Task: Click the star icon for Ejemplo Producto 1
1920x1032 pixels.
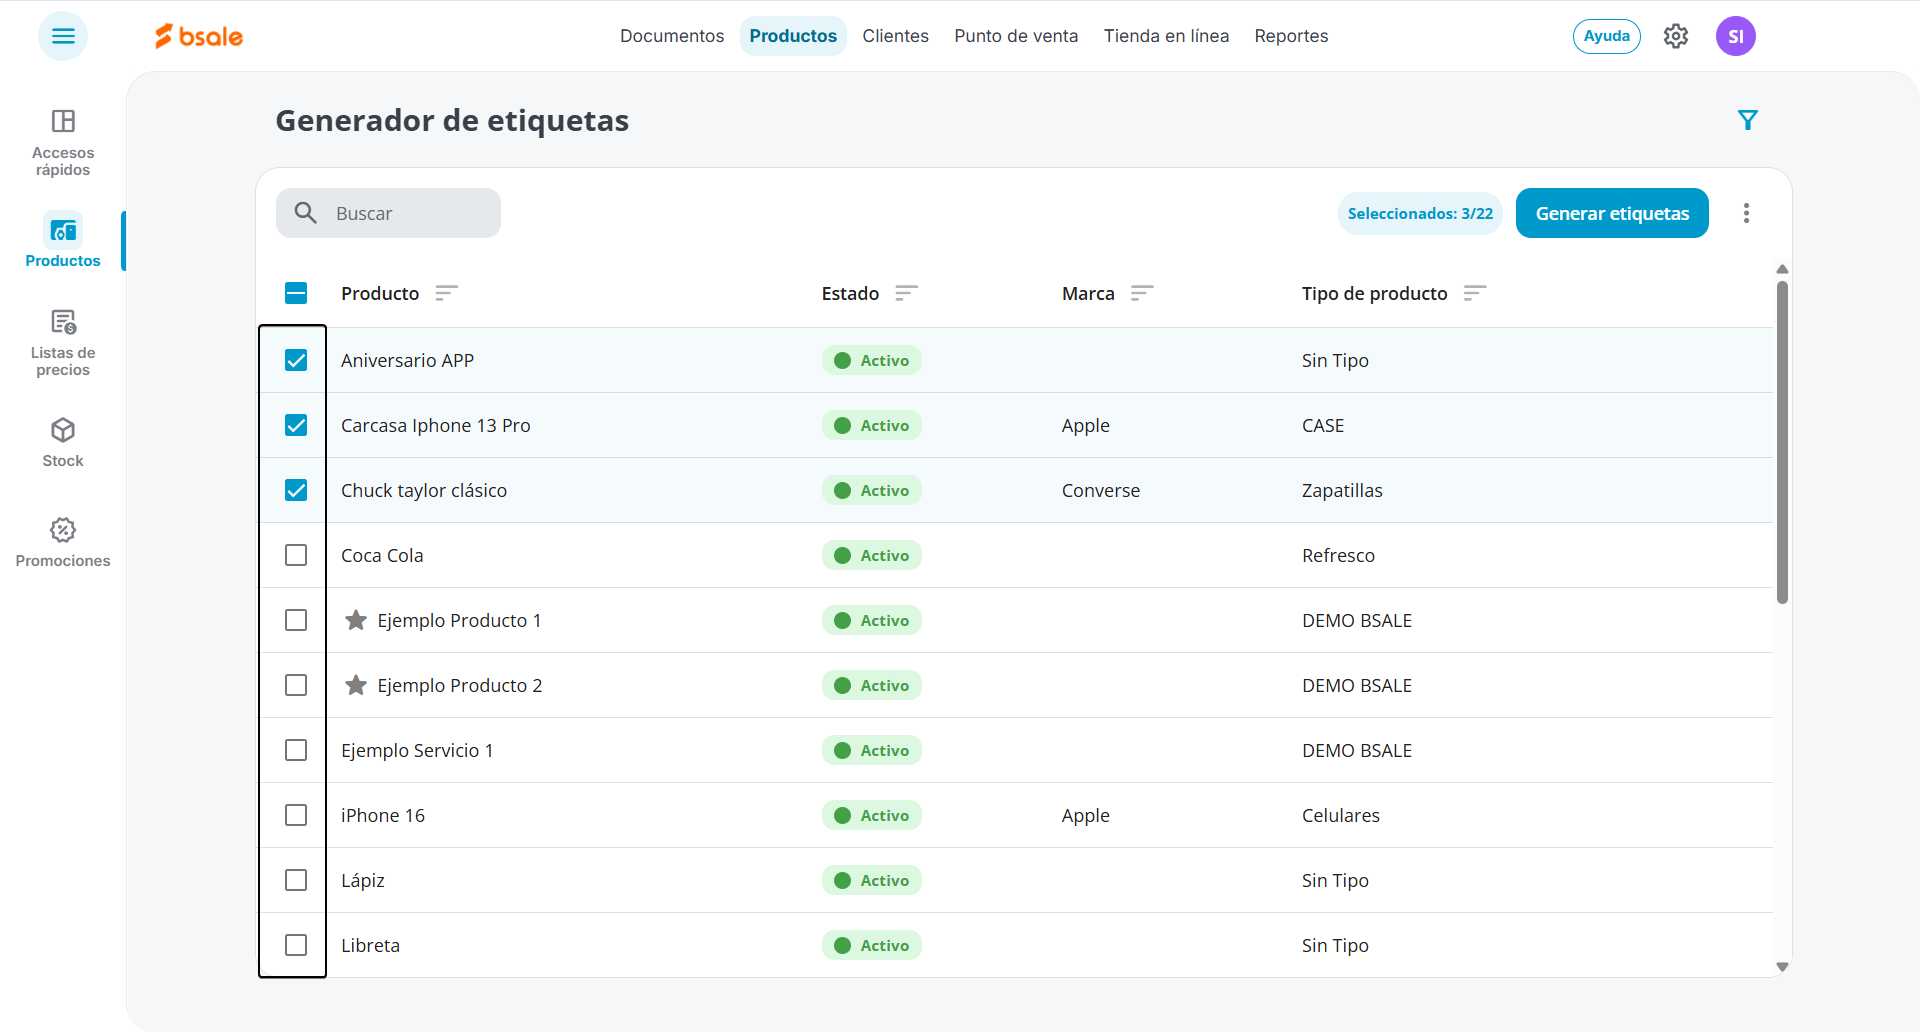Action: (x=356, y=620)
